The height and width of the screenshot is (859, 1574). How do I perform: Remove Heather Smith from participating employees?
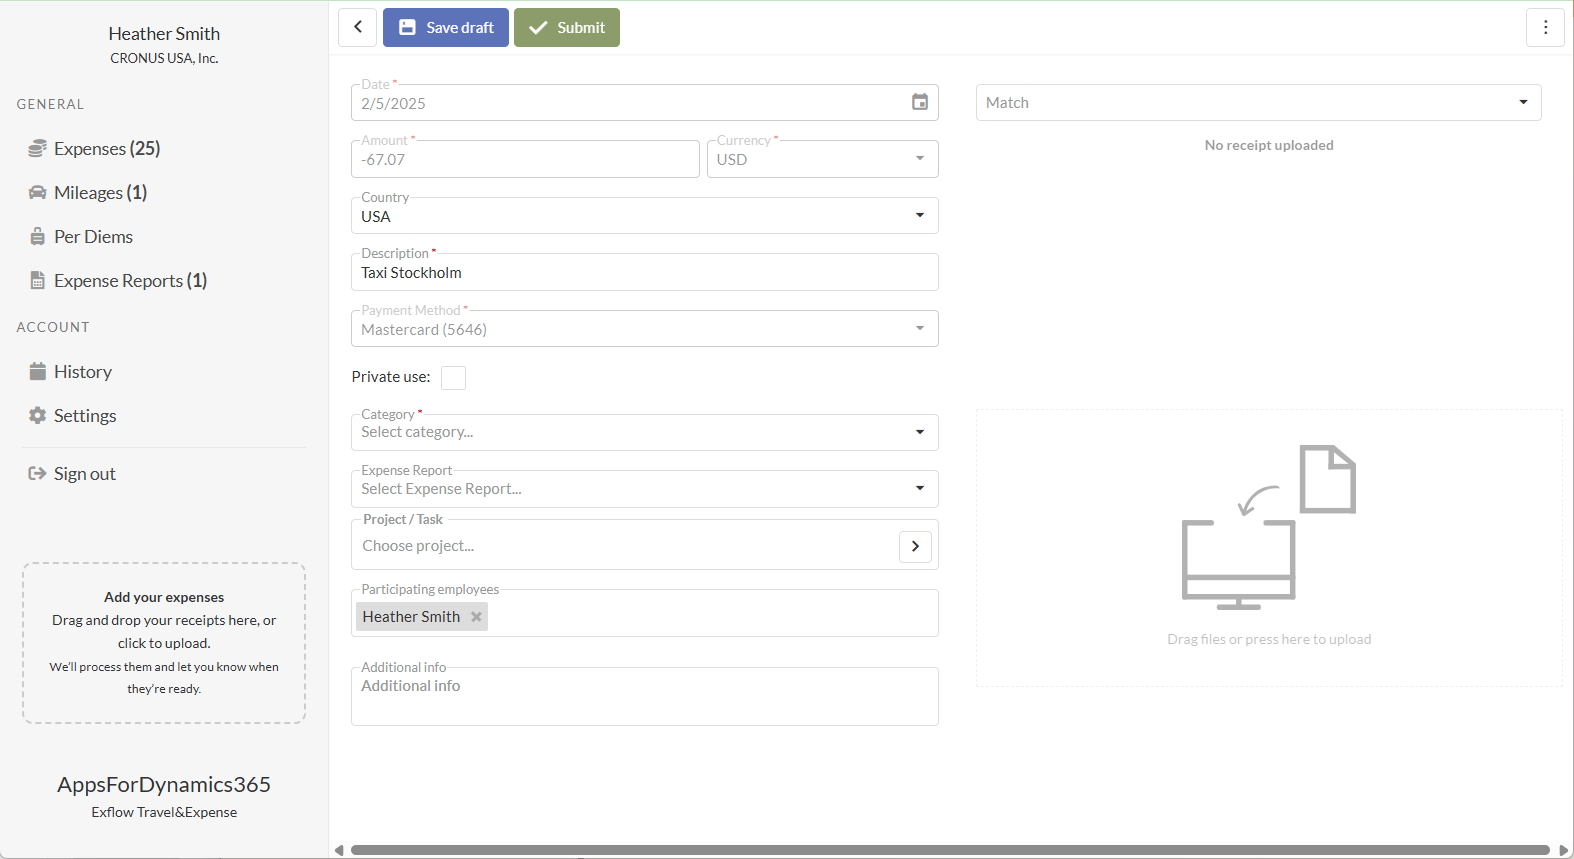[477, 617]
